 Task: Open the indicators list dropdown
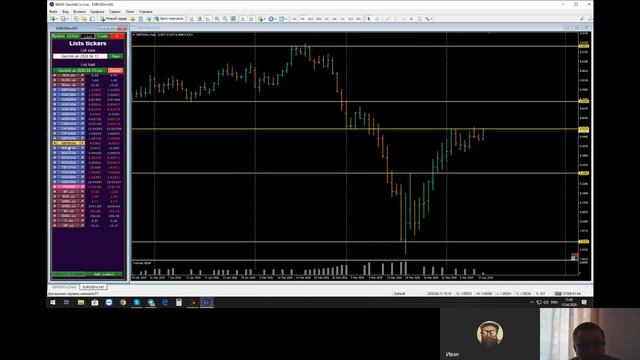coord(262,19)
